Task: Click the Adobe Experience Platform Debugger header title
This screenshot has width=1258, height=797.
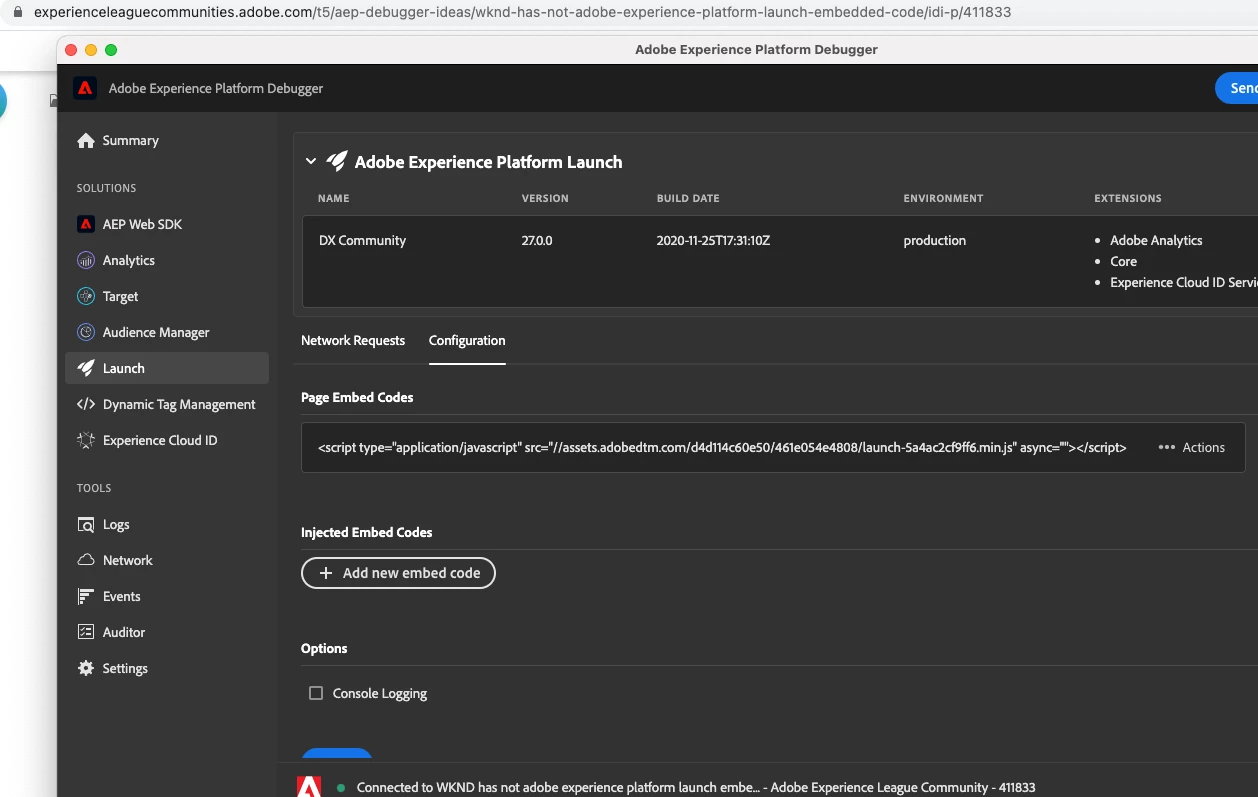Action: [216, 88]
